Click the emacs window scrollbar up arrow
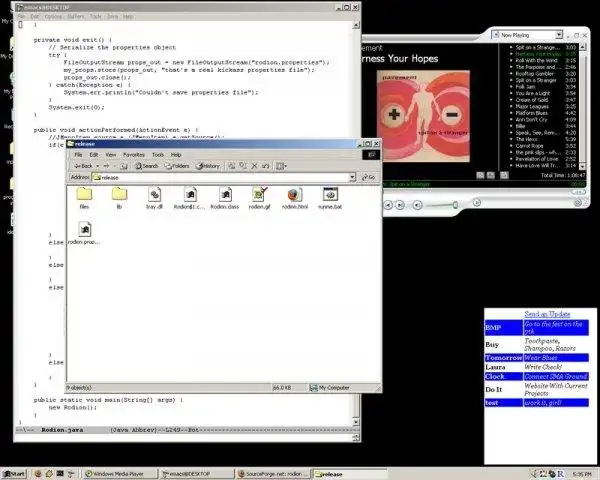 tap(356, 25)
